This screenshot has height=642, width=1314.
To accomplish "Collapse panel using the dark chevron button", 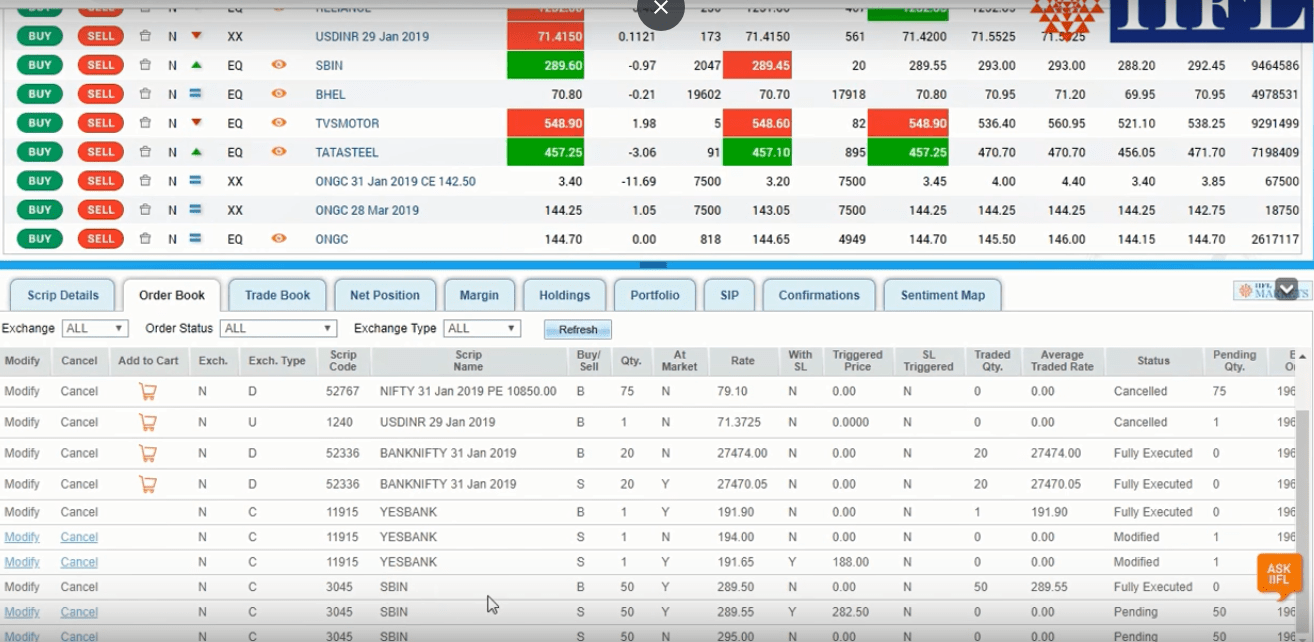I will click(1287, 288).
